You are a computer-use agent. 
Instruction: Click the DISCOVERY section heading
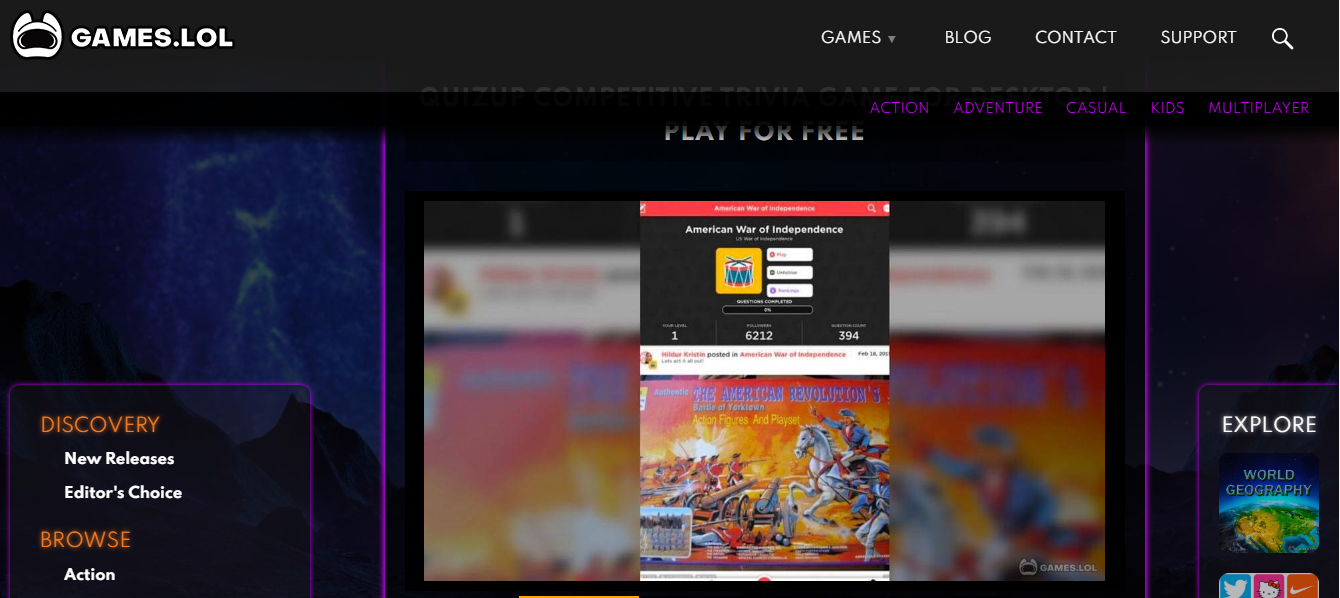tap(100, 425)
